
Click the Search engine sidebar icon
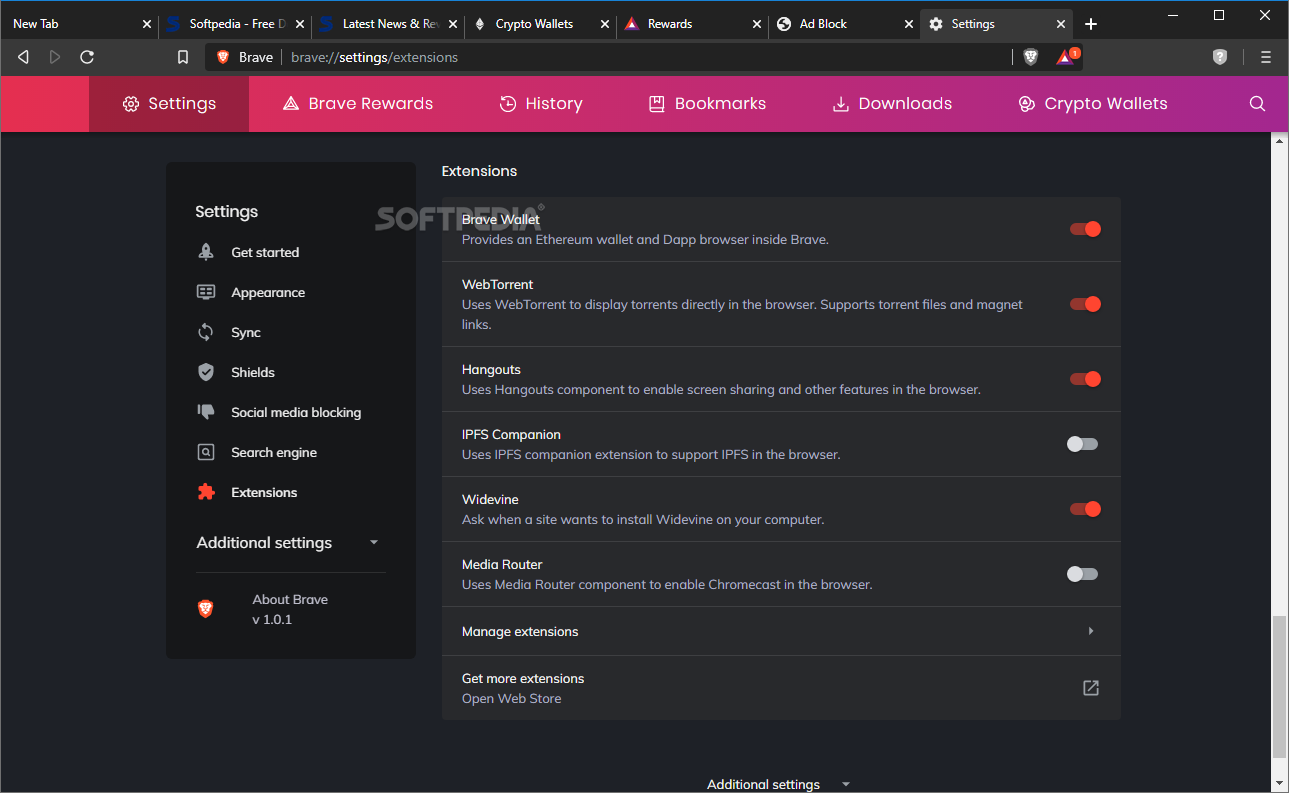[206, 452]
